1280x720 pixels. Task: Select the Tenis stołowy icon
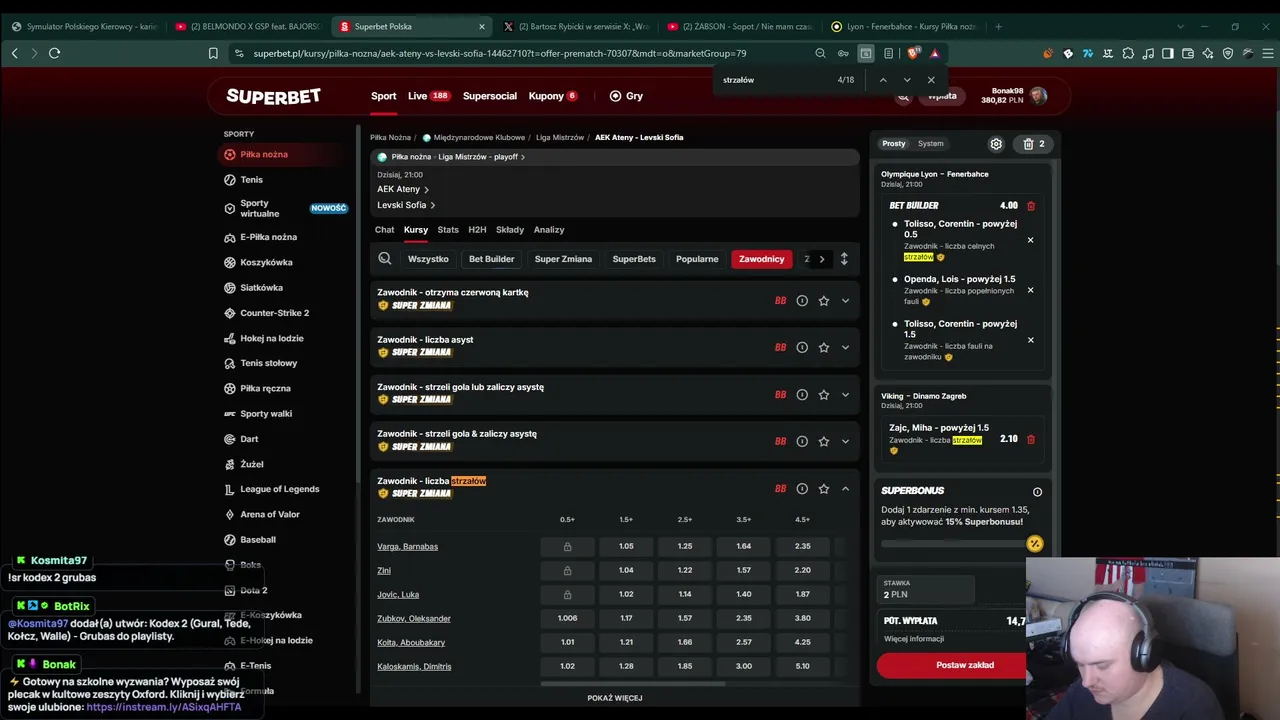230,363
